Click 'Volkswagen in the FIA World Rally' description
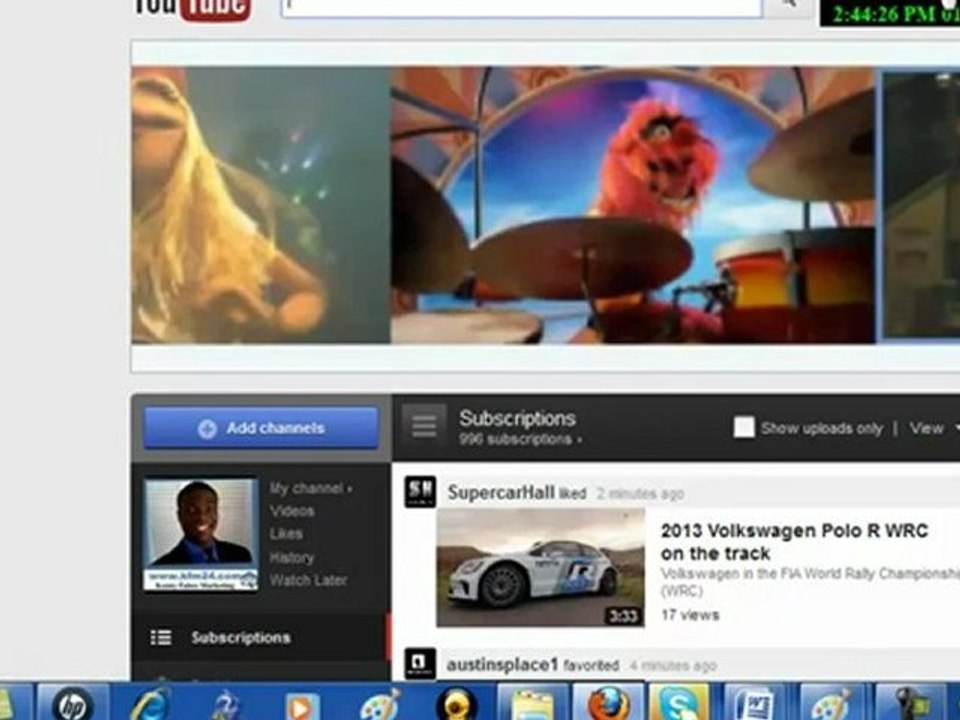The image size is (960, 720). click(x=810, y=582)
